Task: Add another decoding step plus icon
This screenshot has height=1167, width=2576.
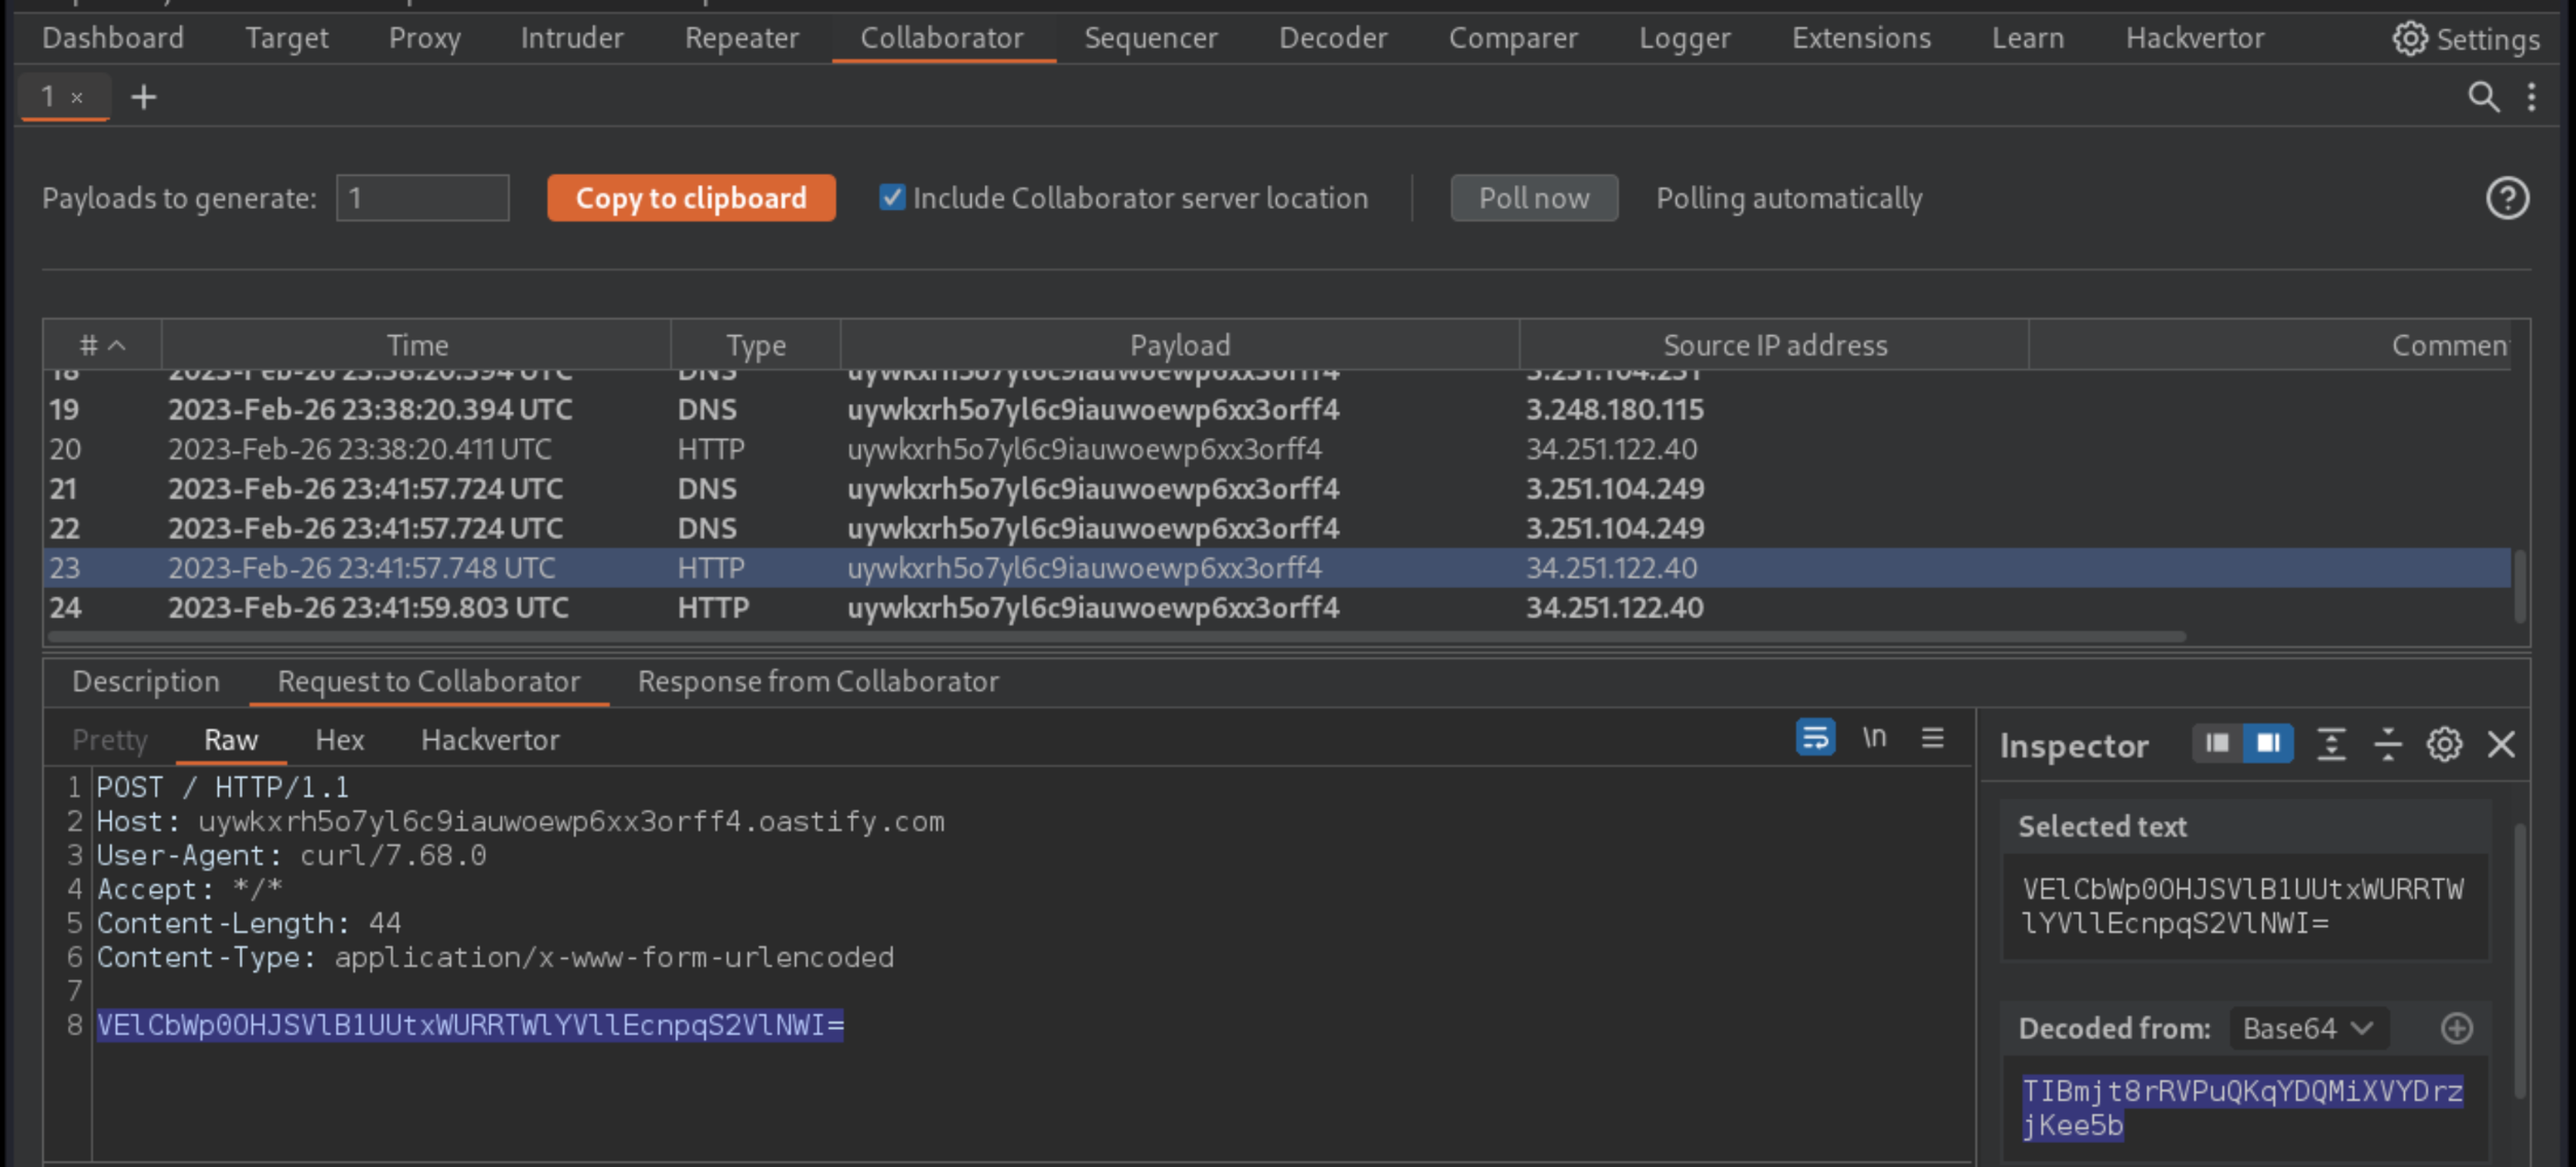Action: tap(2457, 1028)
